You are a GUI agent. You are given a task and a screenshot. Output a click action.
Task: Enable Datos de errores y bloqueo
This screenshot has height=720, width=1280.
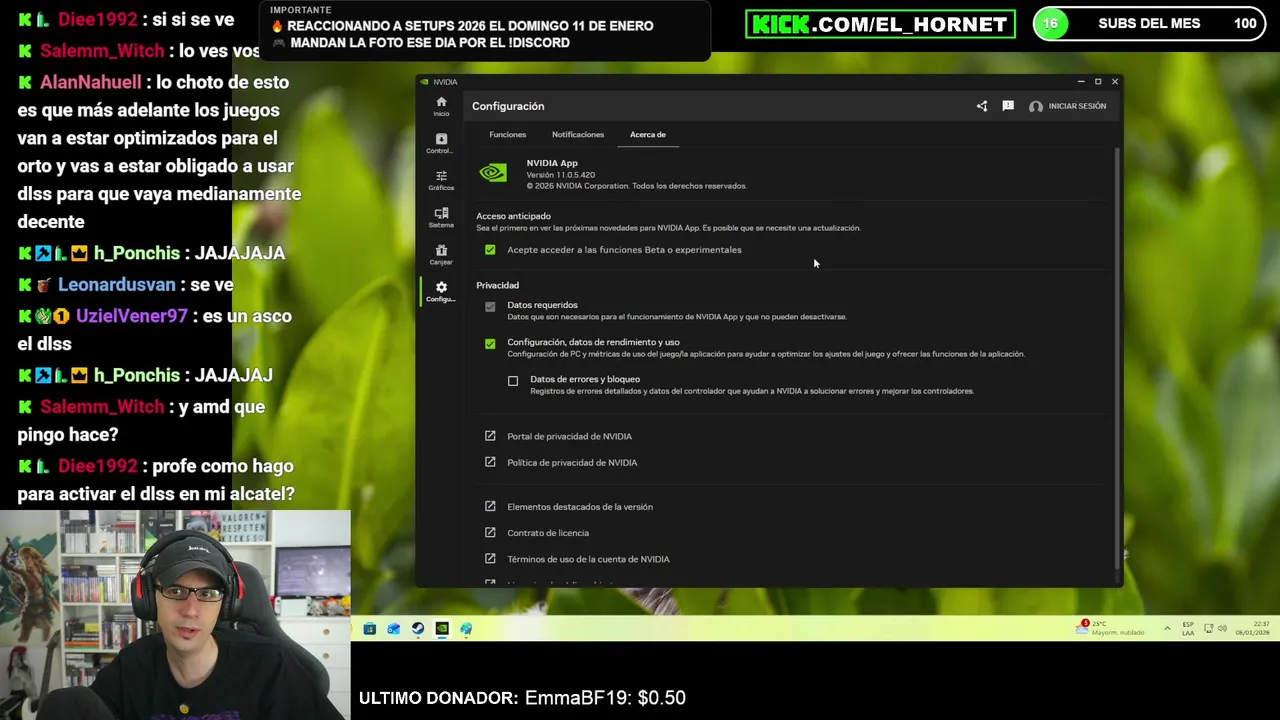[x=513, y=381]
